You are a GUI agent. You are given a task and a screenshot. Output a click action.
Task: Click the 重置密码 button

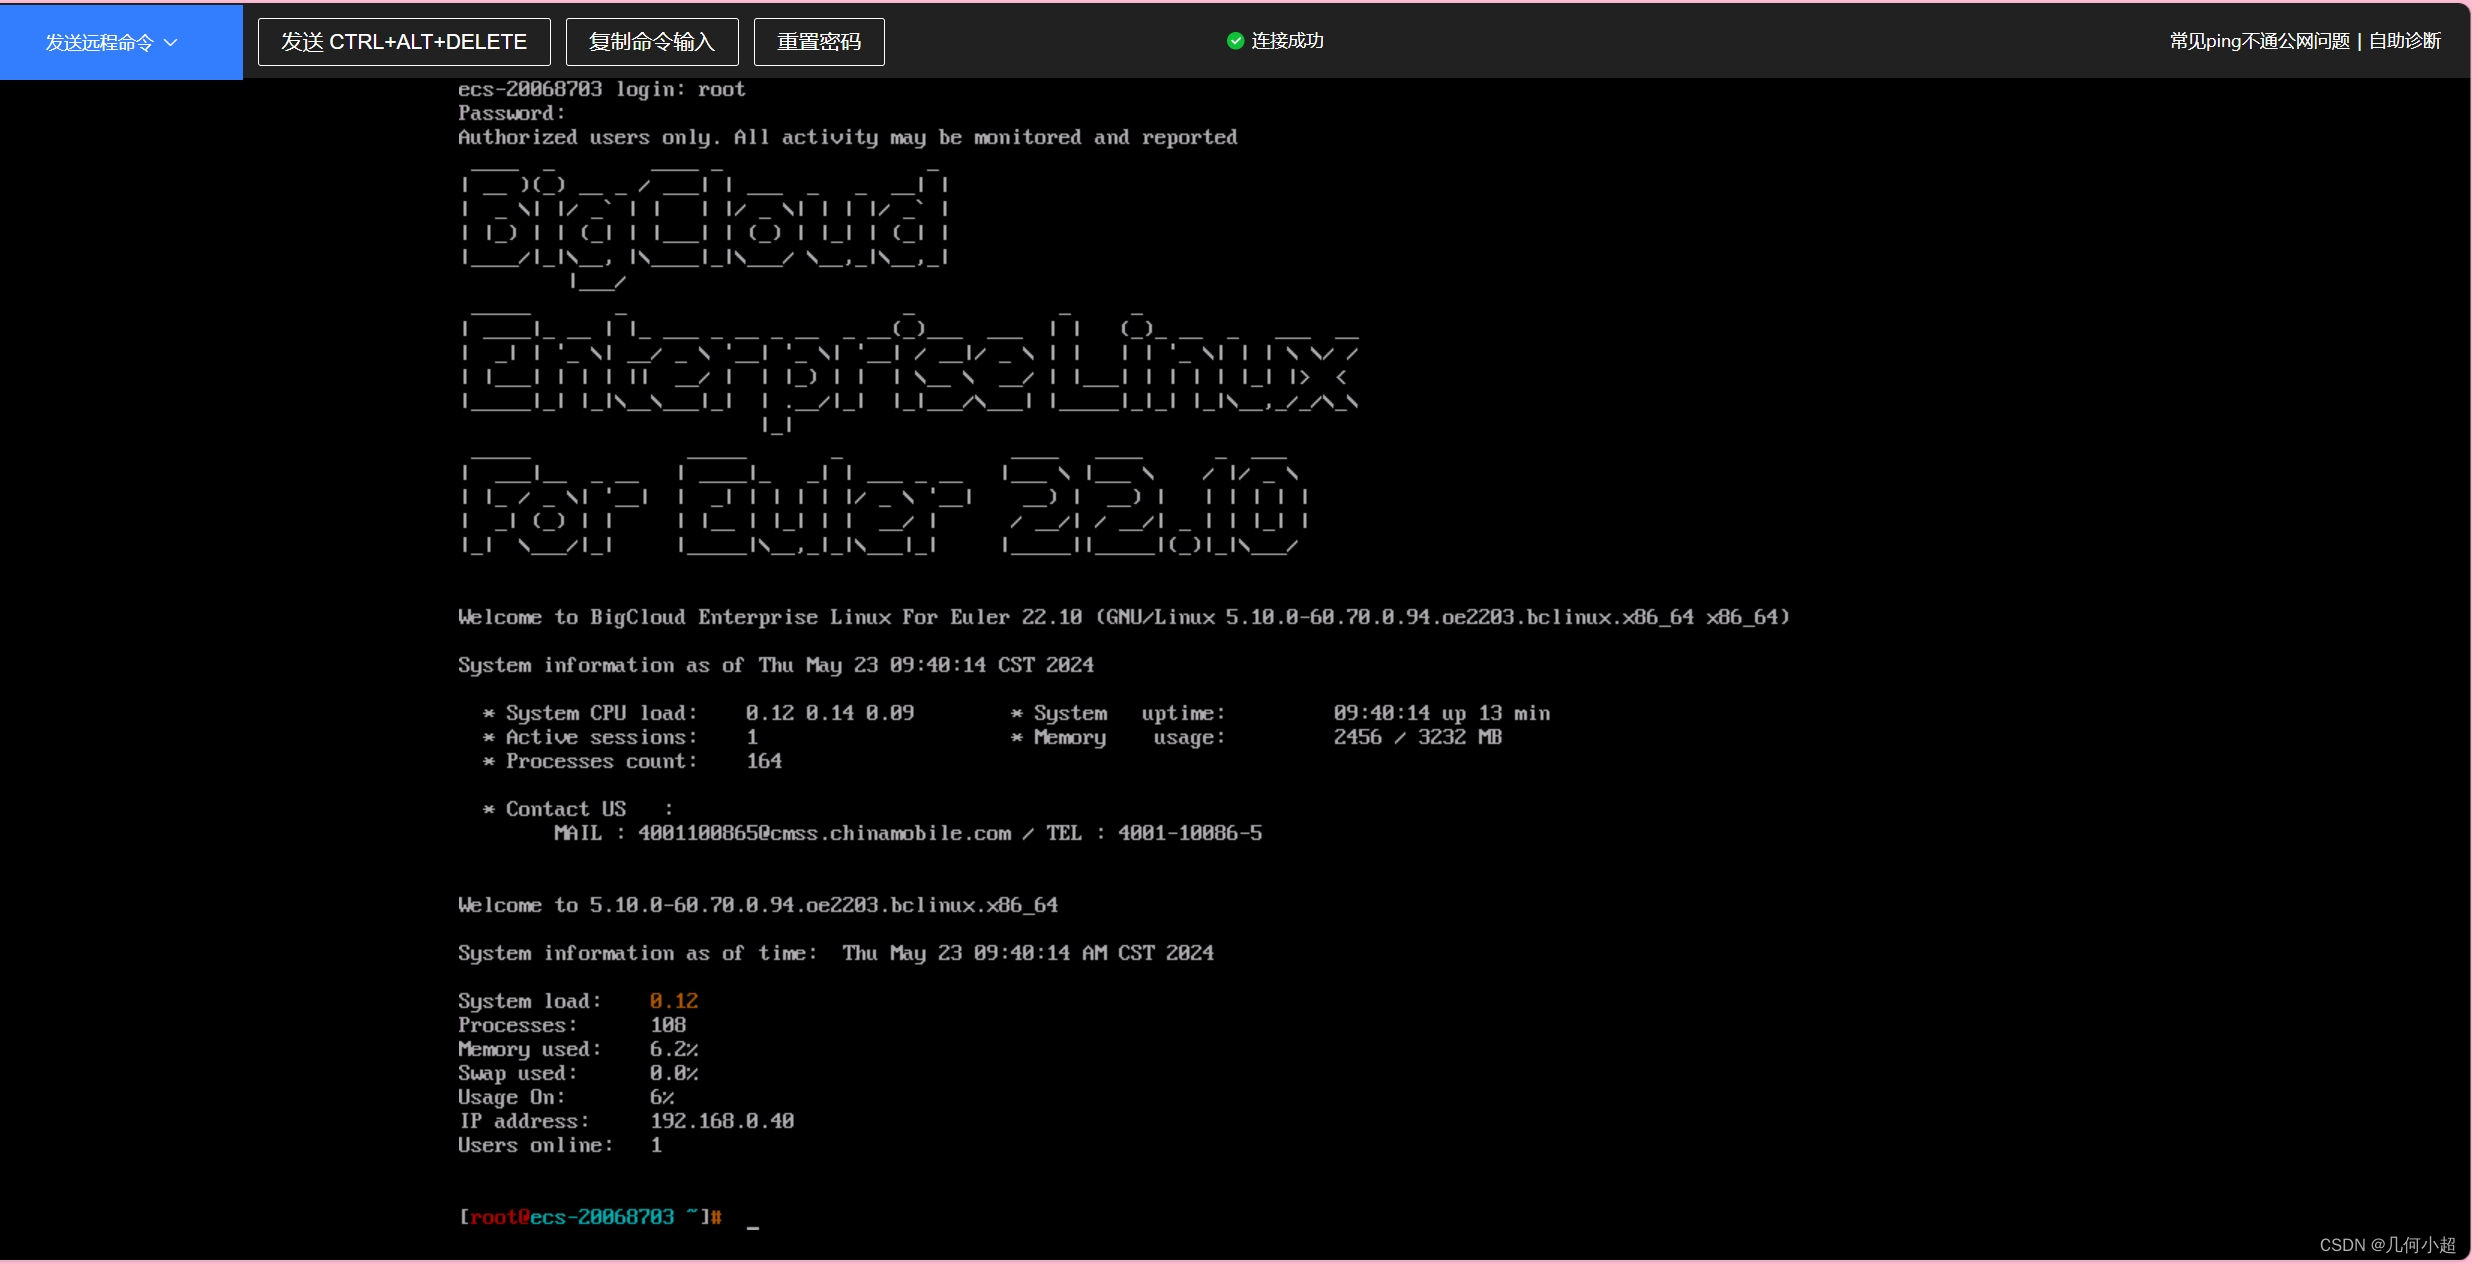click(818, 42)
